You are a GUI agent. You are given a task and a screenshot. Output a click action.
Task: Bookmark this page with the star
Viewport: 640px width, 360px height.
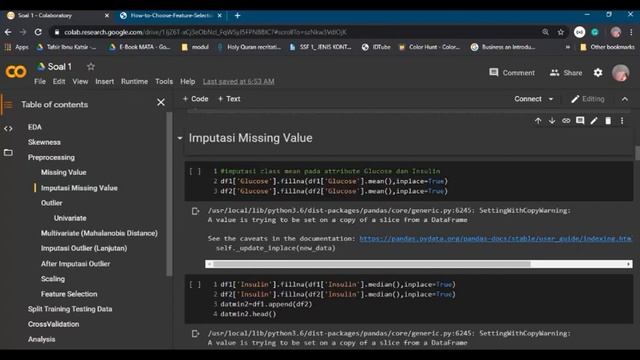[x=561, y=32]
